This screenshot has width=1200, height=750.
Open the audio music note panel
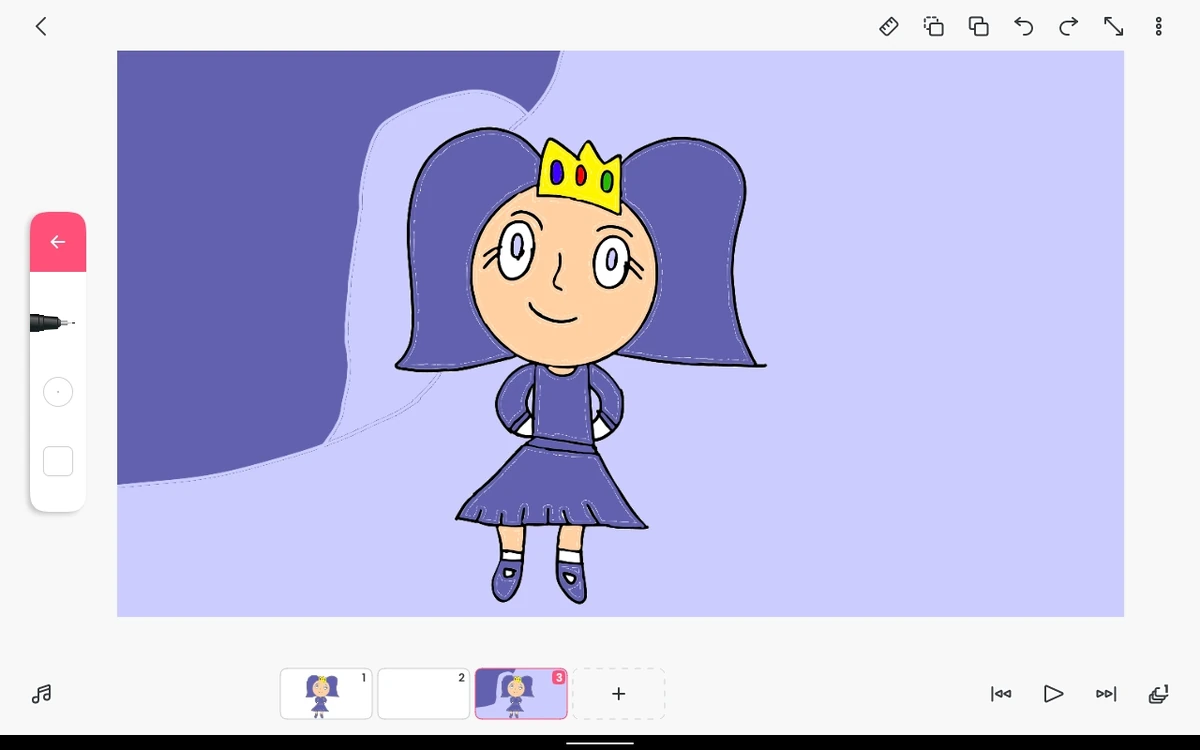(x=41, y=693)
